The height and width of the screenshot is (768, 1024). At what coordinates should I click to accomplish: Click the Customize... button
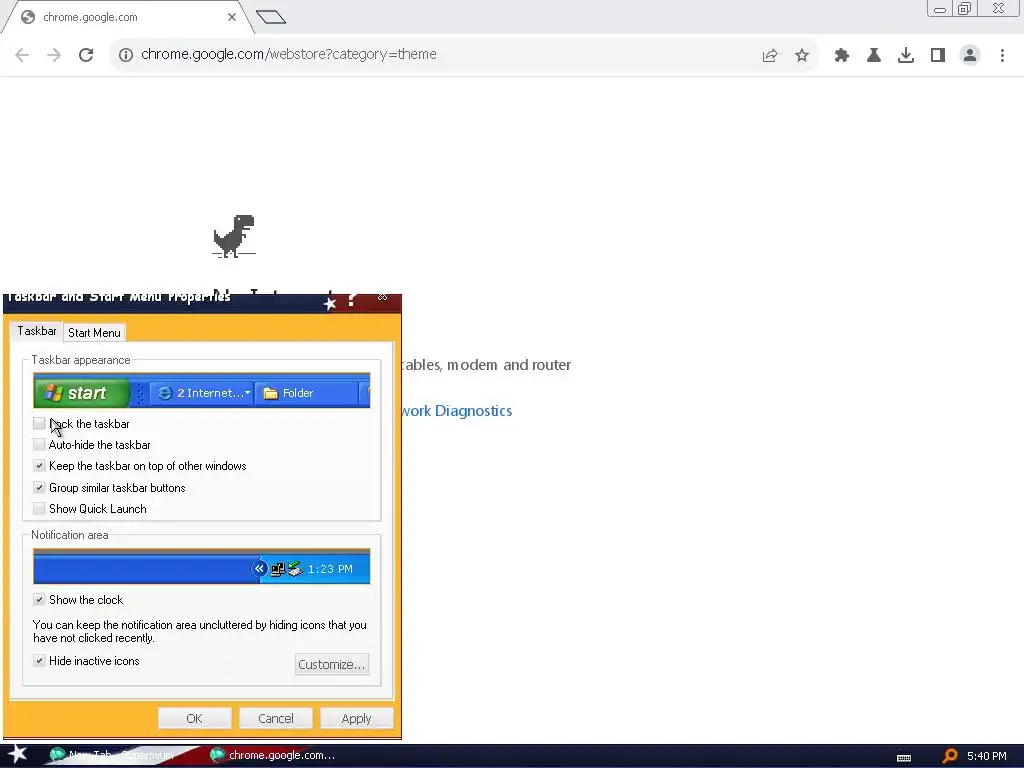click(332, 664)
